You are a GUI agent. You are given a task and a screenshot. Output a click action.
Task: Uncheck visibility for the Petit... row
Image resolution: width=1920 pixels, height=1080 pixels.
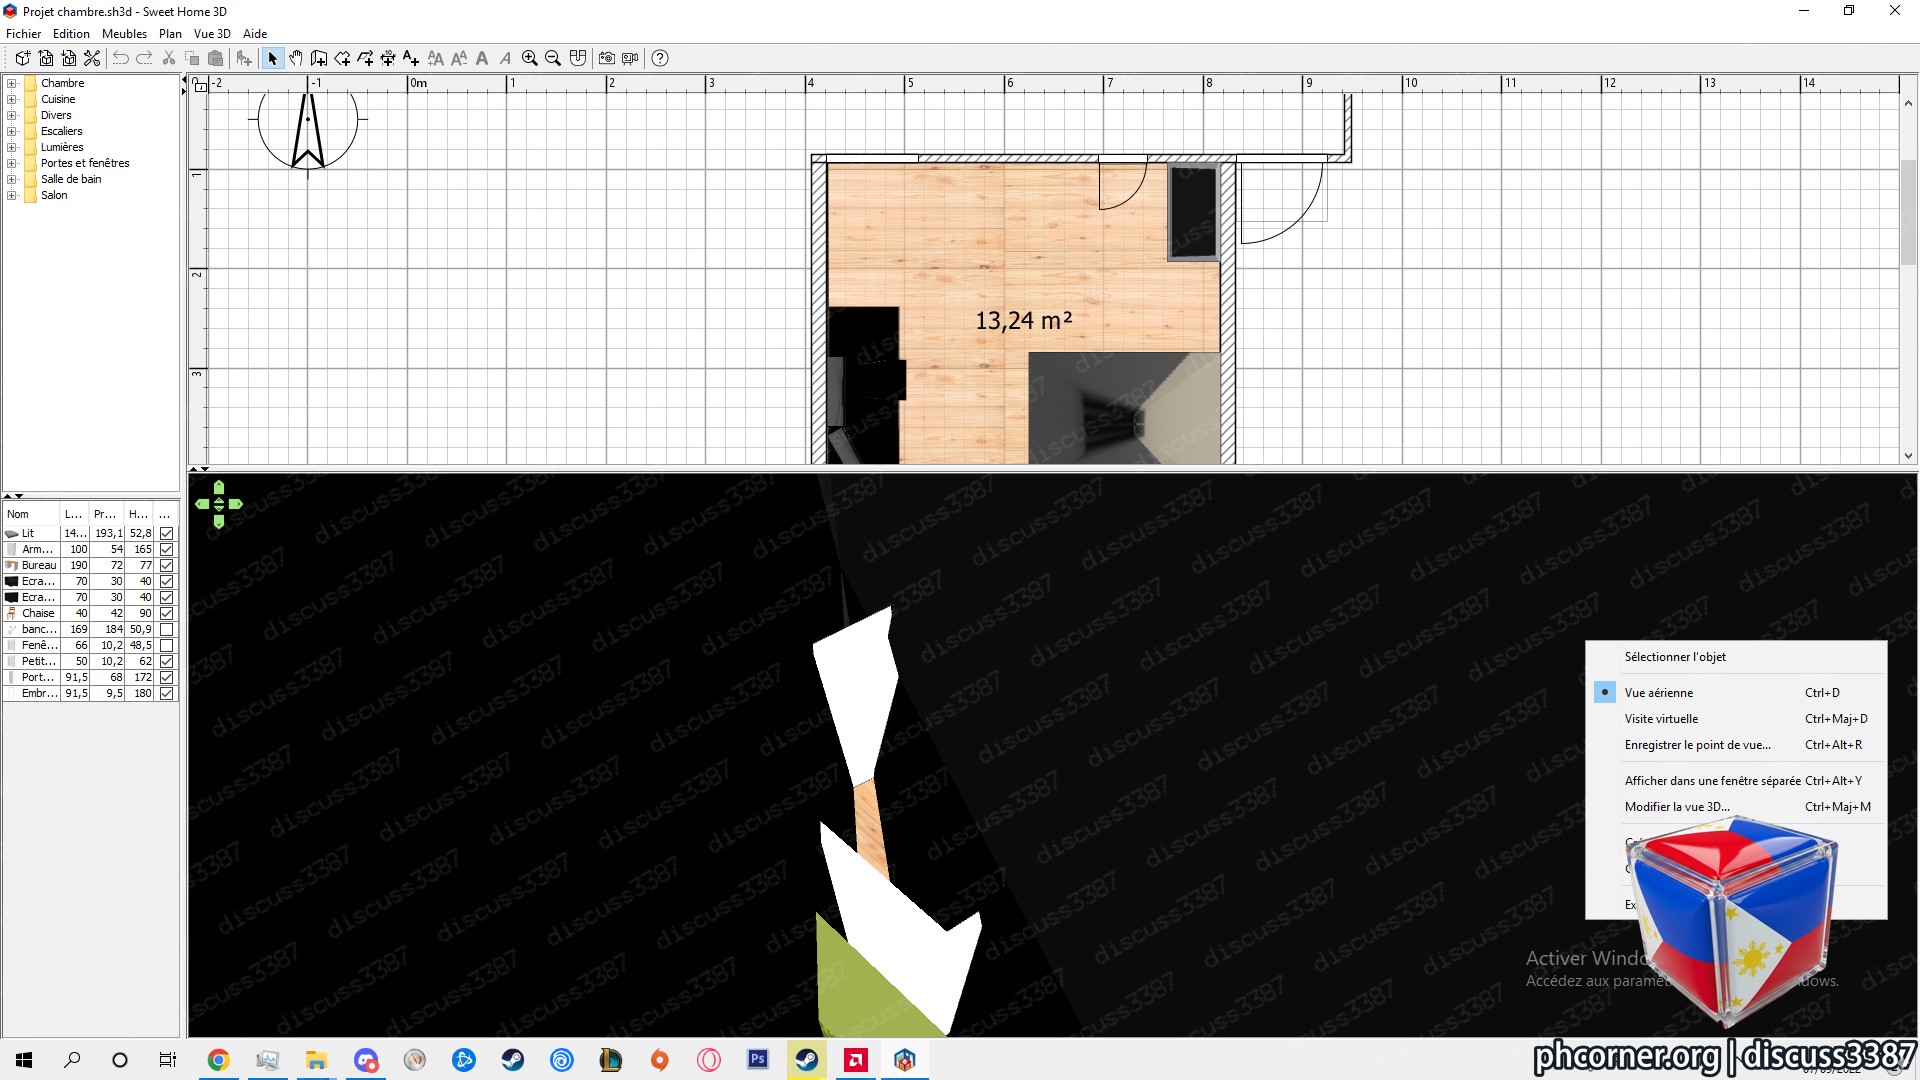click(167, 661)
